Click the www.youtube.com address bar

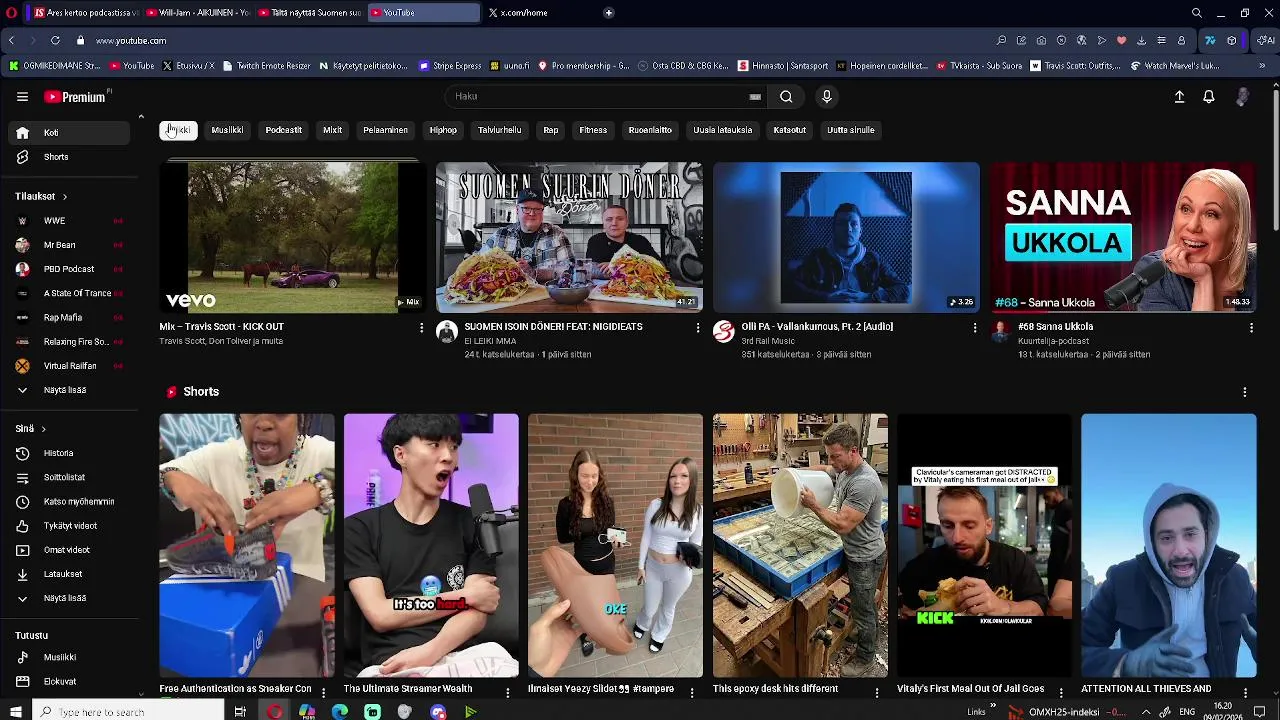131,41
